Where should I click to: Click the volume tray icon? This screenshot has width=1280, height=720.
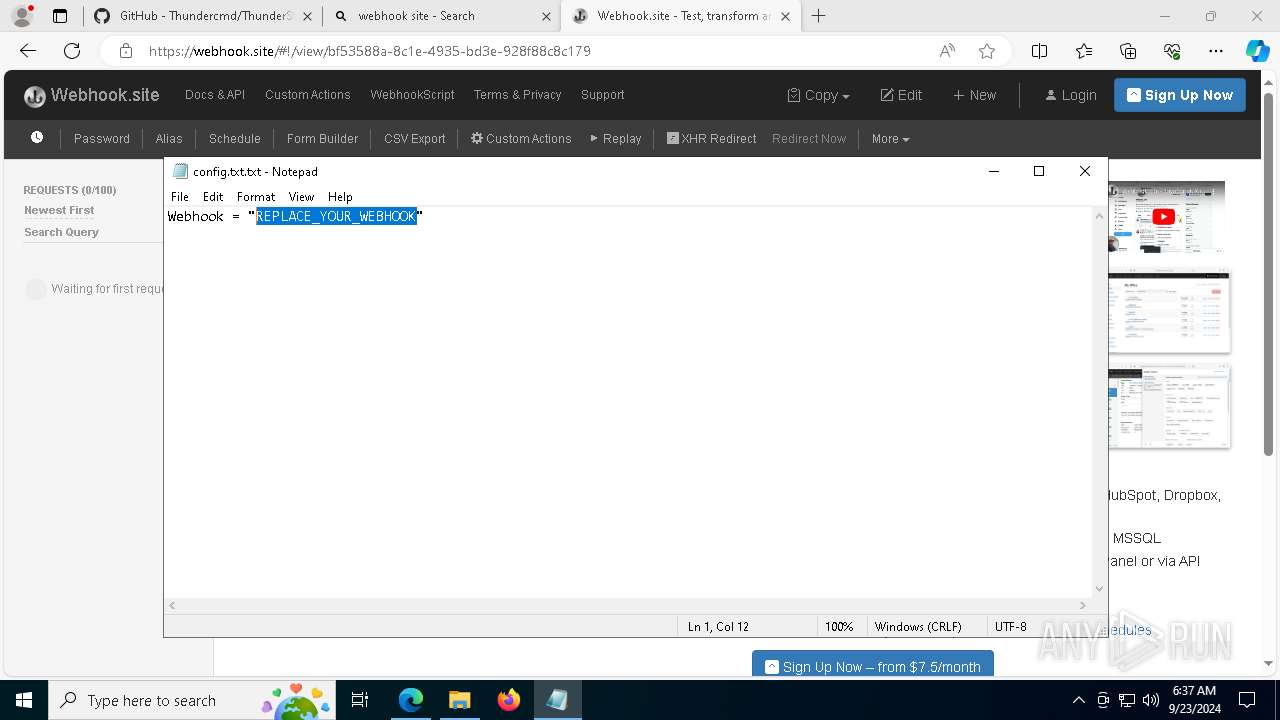(1151, 700)
